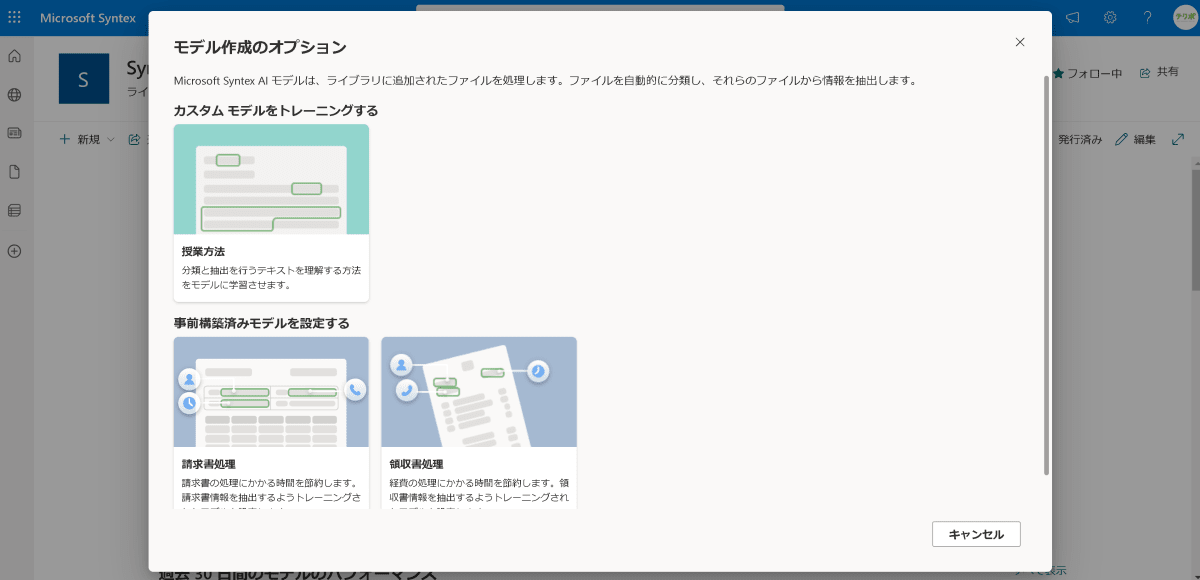Open the help question mark icon

pos(1147,17)
